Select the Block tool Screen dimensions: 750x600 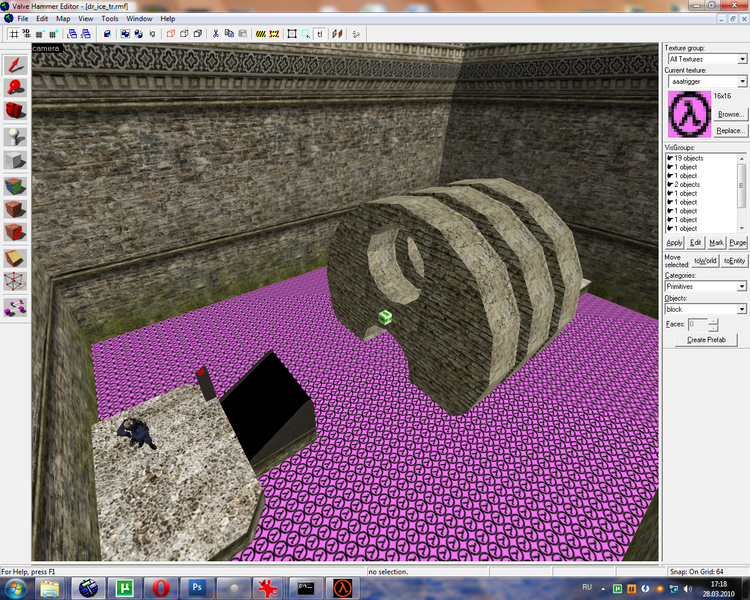(15, 160)
